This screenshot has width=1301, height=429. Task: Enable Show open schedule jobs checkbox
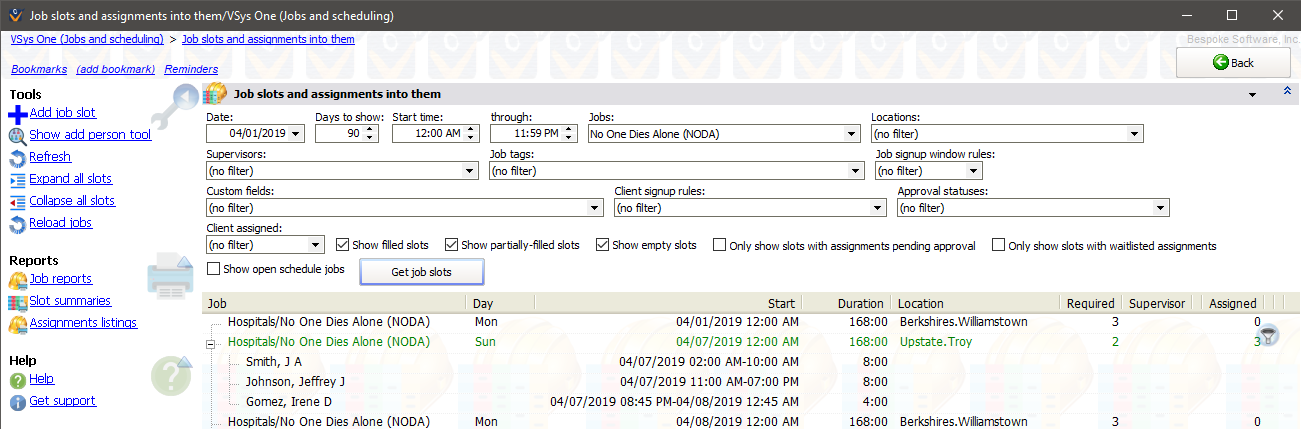click(x=213, y=269)
